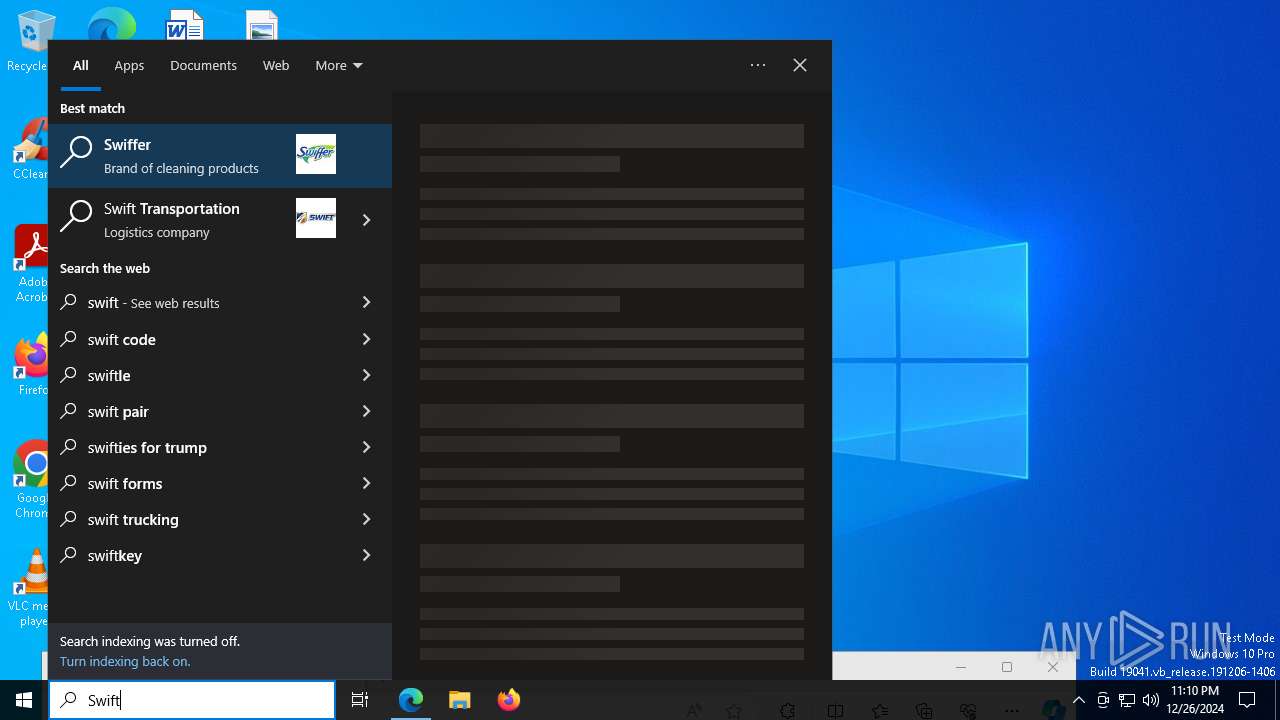This screenshot has width=1280, height=720.
Task: Open Task View on the taskbar
Action: point(360,700)
